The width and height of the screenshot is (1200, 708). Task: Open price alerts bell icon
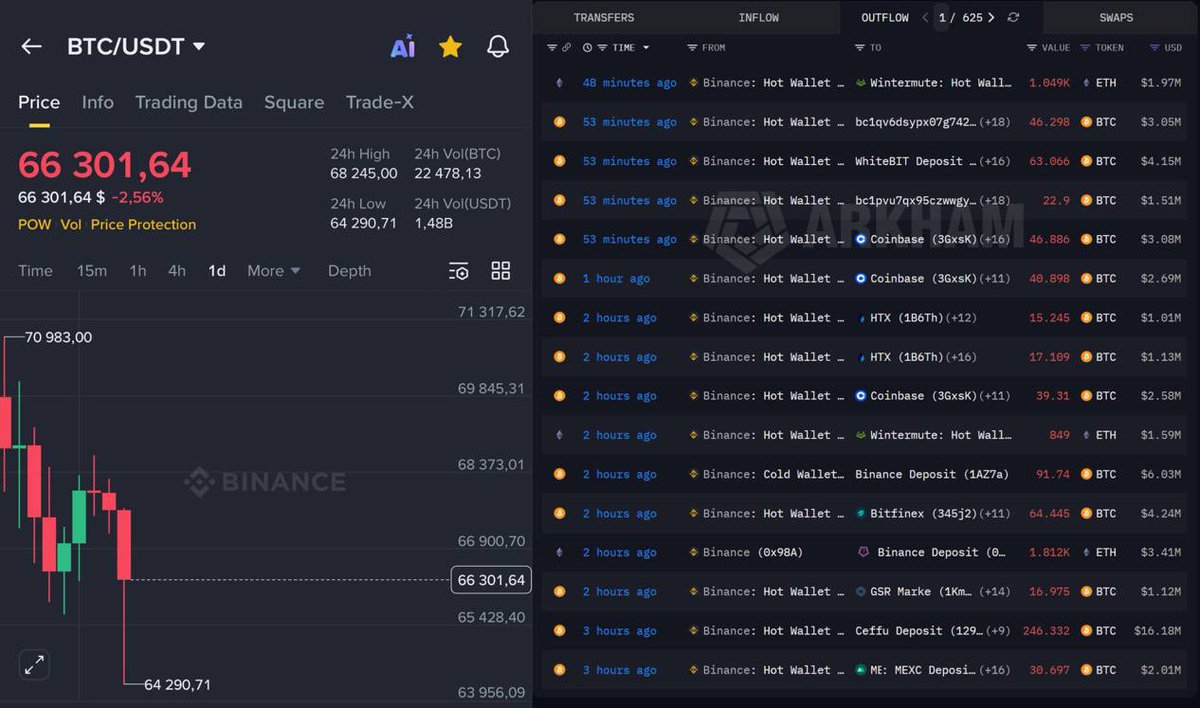[x=498, y=46]
